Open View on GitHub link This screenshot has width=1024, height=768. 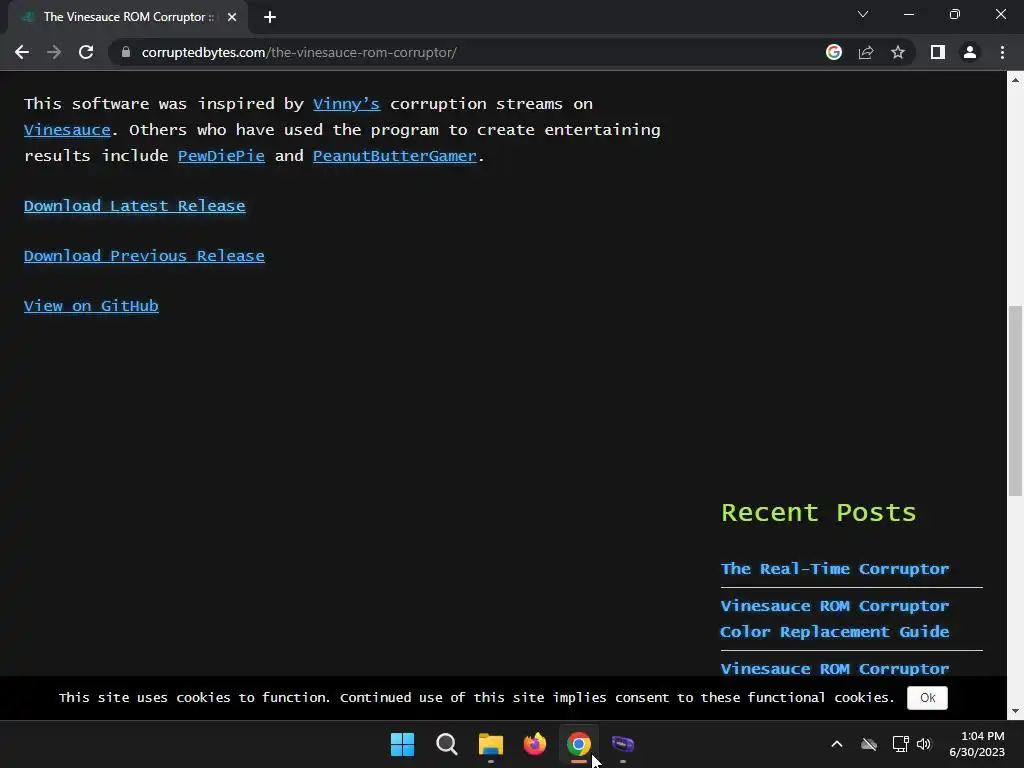(x=91, y=306)
